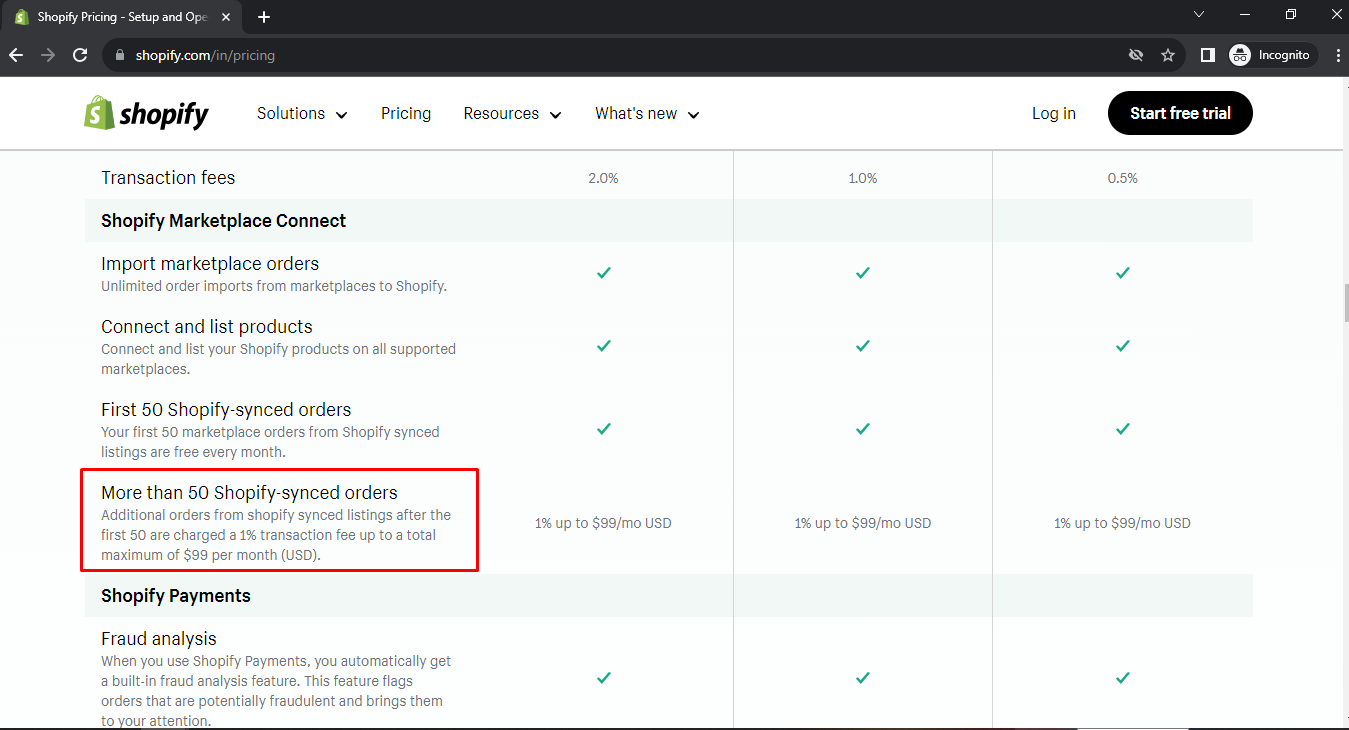Viewport: 1349px width, 730px height.
Task: Open the browser side panel
Action: tap(1207, 55)
